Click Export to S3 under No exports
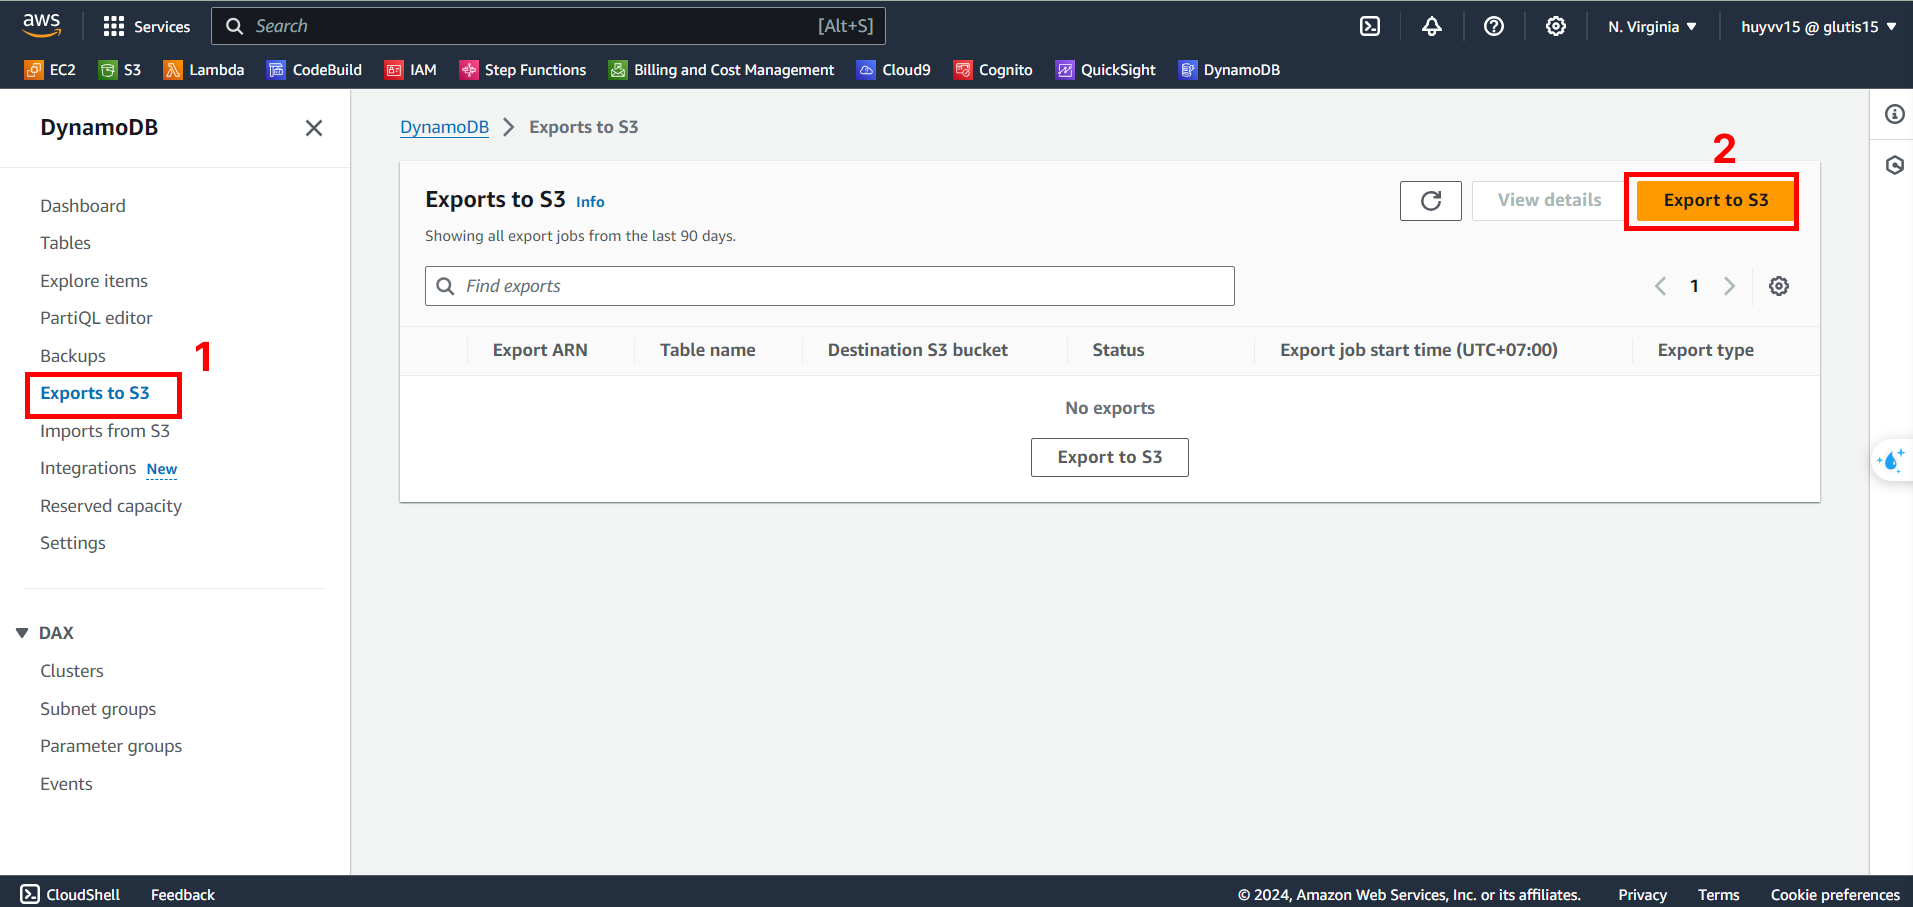This screenshot has width=1913, height=907. (1110, 457)
